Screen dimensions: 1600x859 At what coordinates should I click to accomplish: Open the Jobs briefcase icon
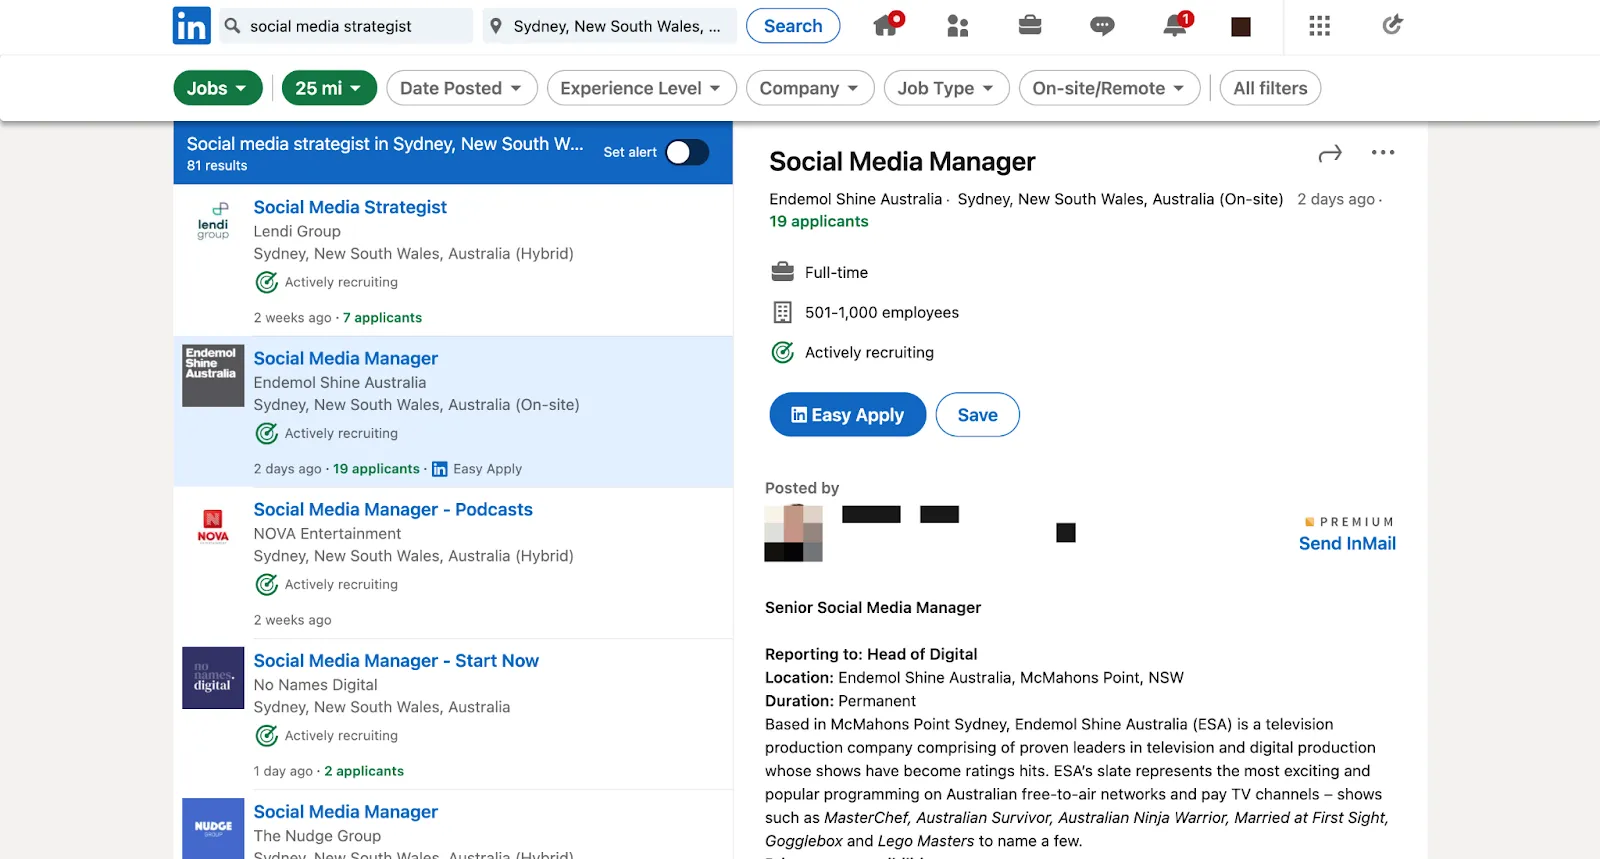tap(1030, 25)
